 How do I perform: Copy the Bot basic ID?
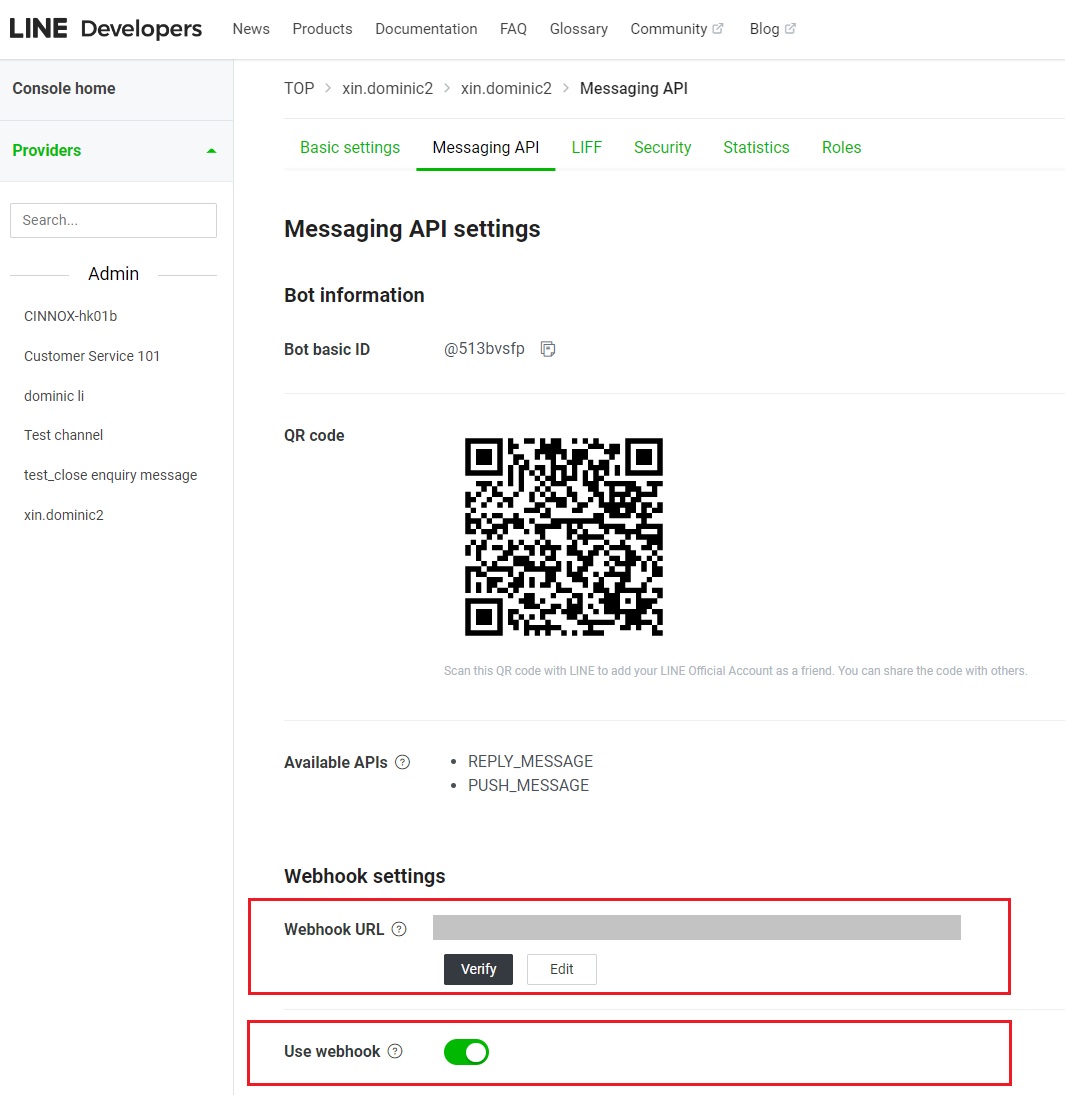tap(548, 348)
